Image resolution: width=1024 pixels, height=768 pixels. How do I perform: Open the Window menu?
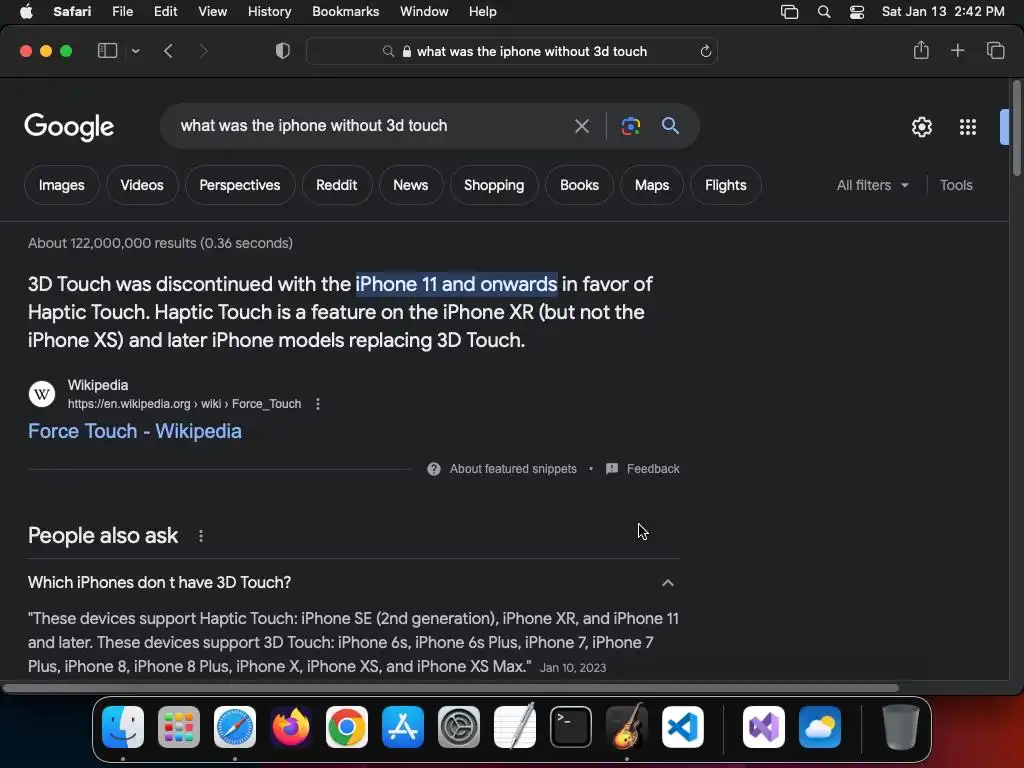[x=424, y=12]
